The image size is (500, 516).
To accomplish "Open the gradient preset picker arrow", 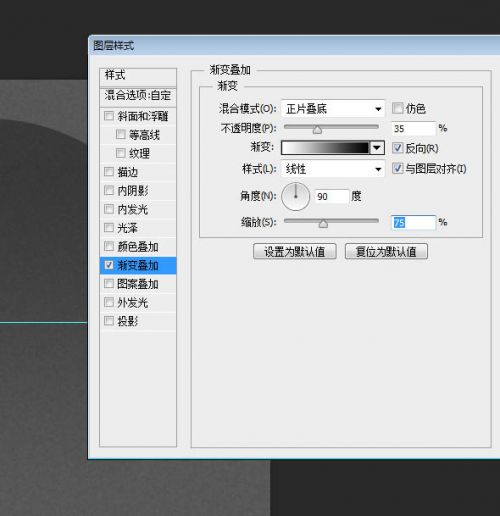I will coord(377,148).
